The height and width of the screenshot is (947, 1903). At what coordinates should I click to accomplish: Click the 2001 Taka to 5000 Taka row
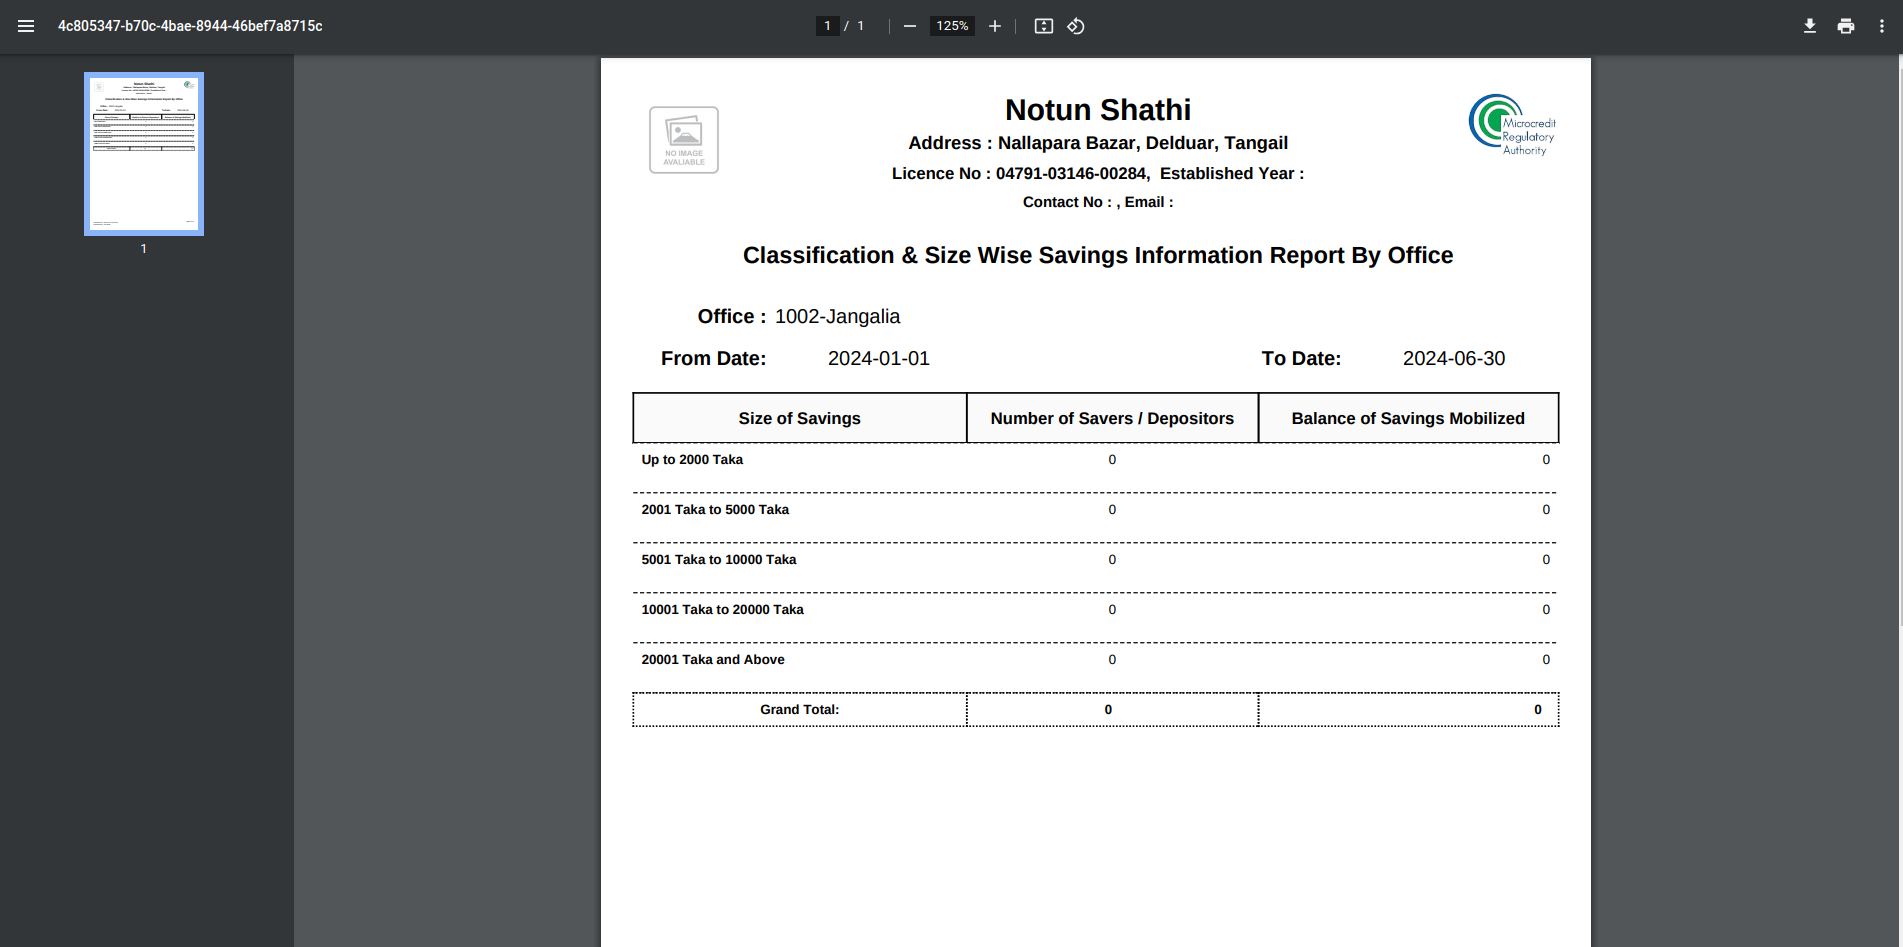[x=1095, y=510]
